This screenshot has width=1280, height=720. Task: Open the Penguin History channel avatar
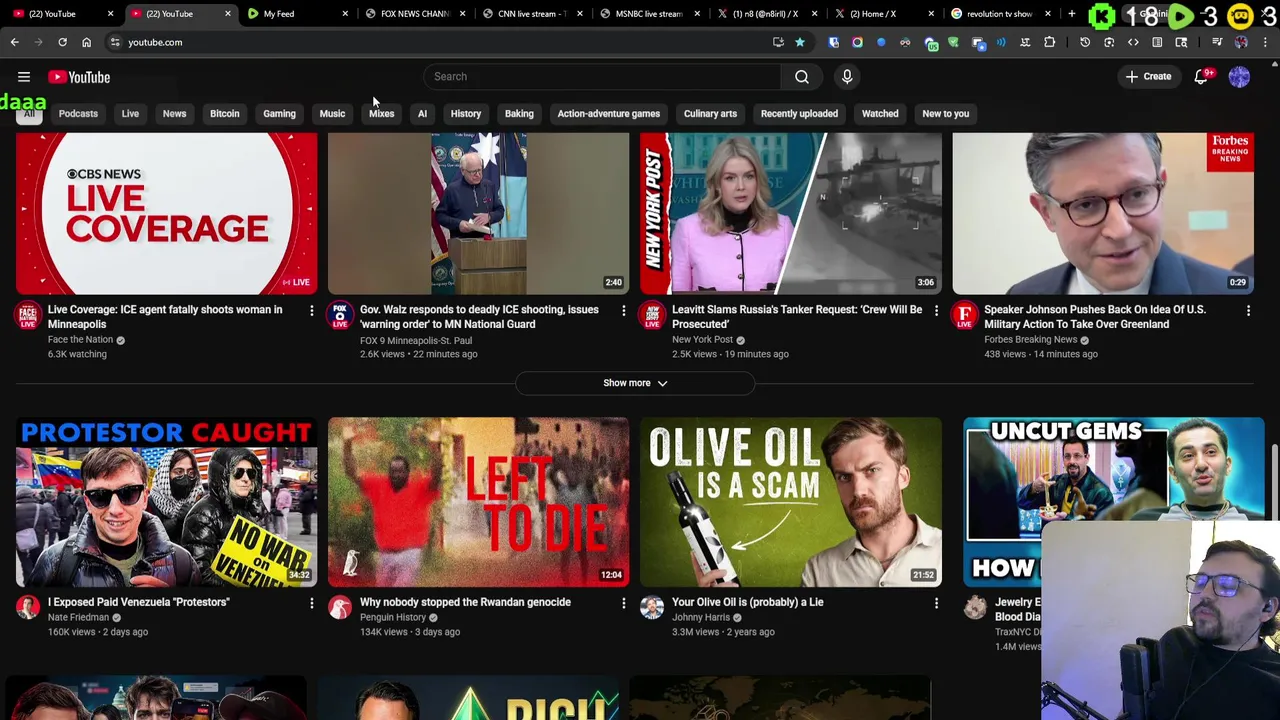click(340, 608)
